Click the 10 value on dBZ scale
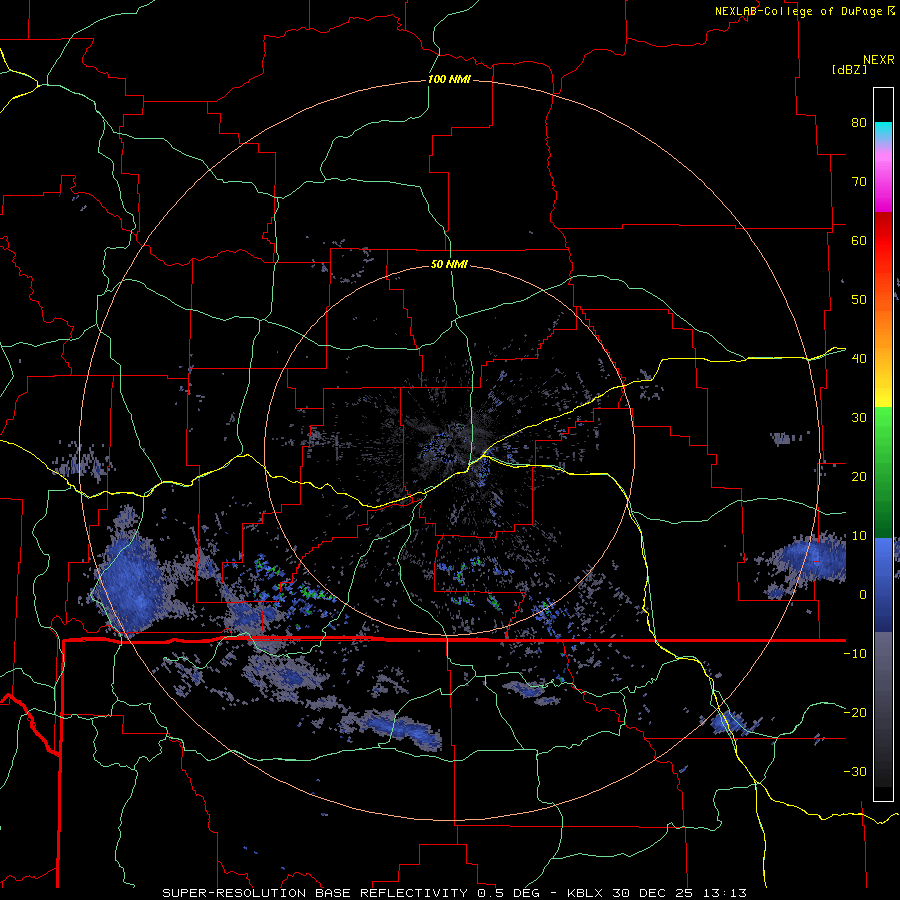 (859, 536)
